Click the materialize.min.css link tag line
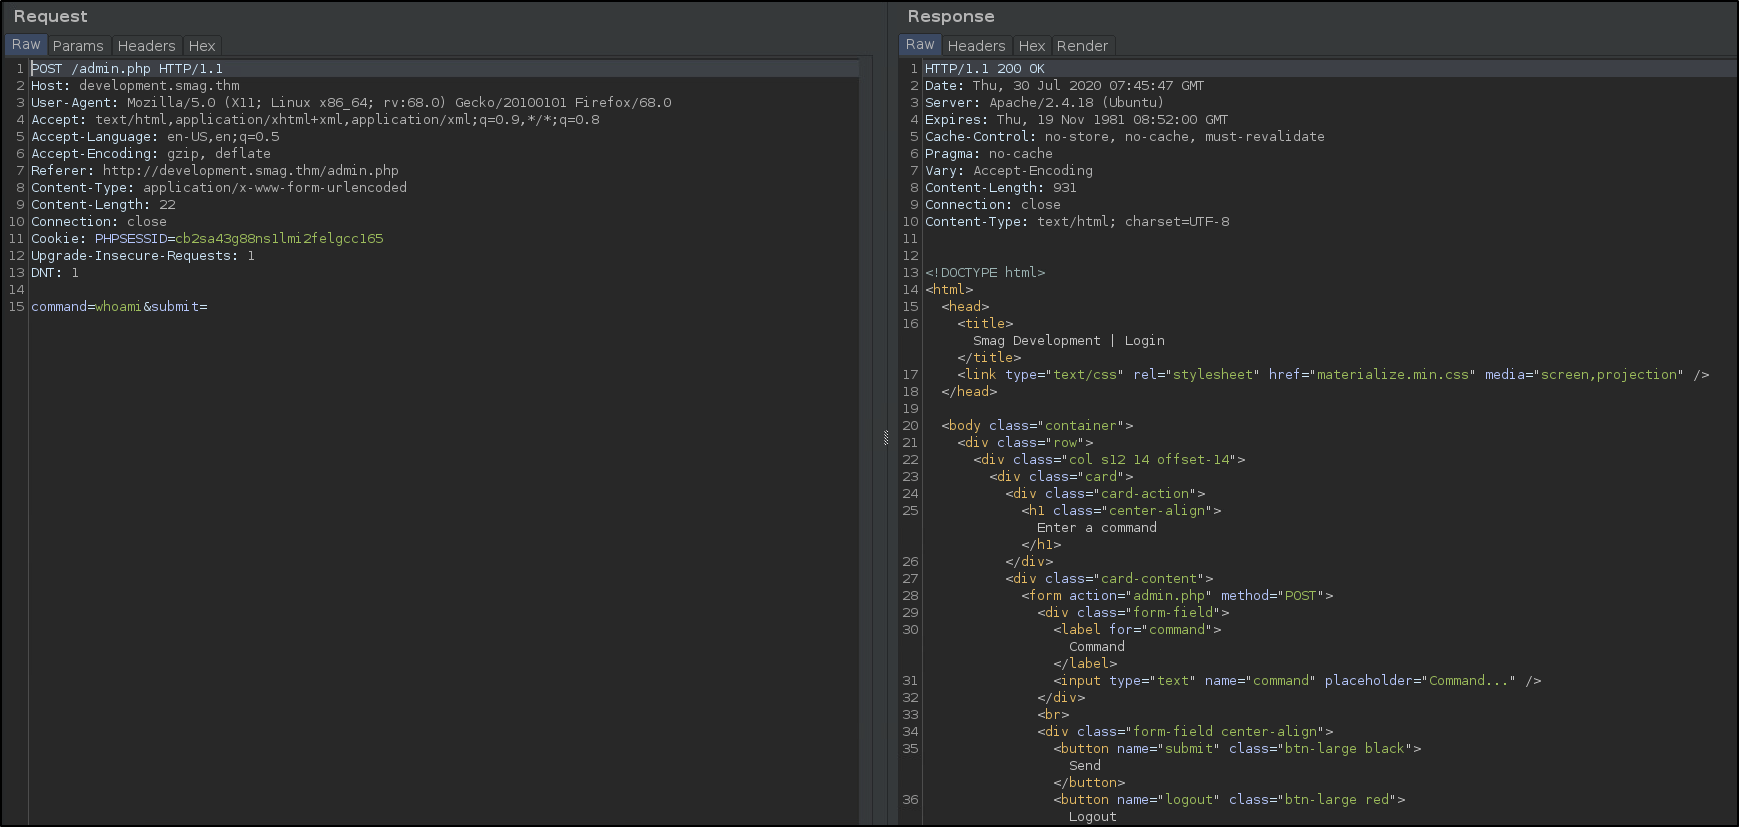The height and width of the screenshot is (827, 1739). (x=1333, y=375)
